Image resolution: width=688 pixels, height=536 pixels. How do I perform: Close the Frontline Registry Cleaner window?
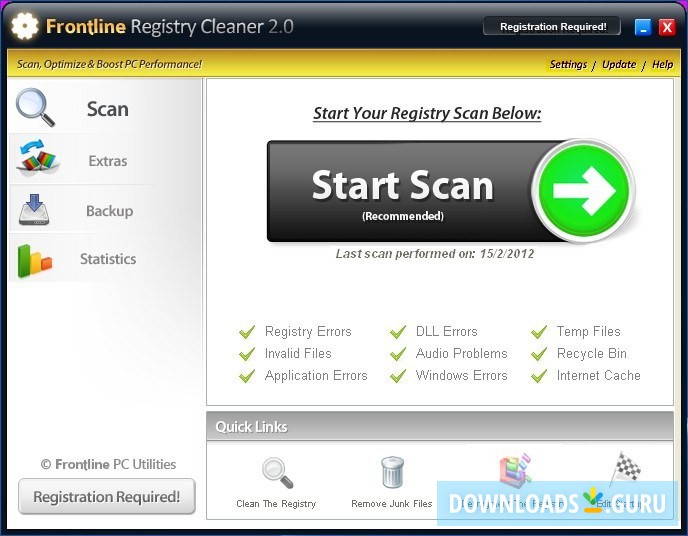666,27
